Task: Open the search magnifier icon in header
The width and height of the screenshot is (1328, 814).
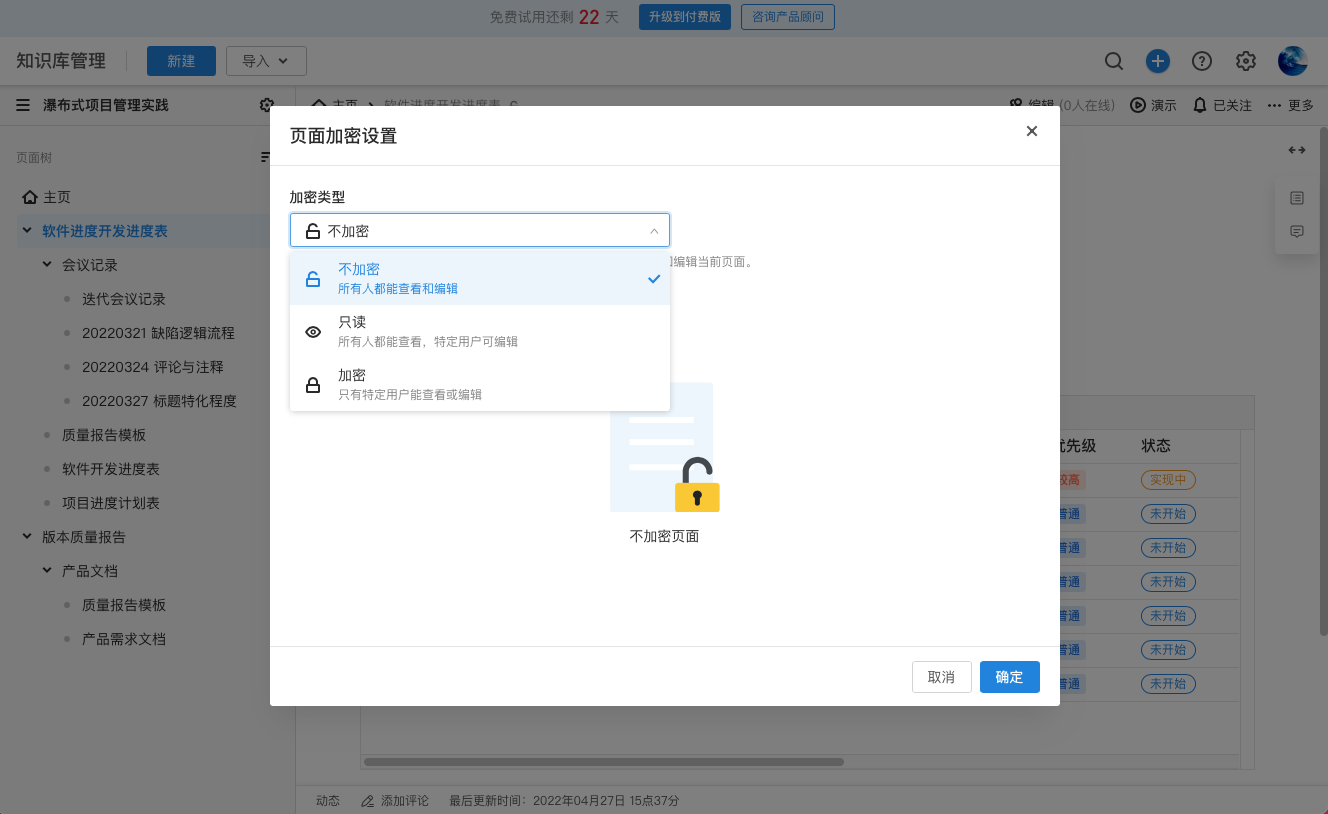Action: [1114, 61]
